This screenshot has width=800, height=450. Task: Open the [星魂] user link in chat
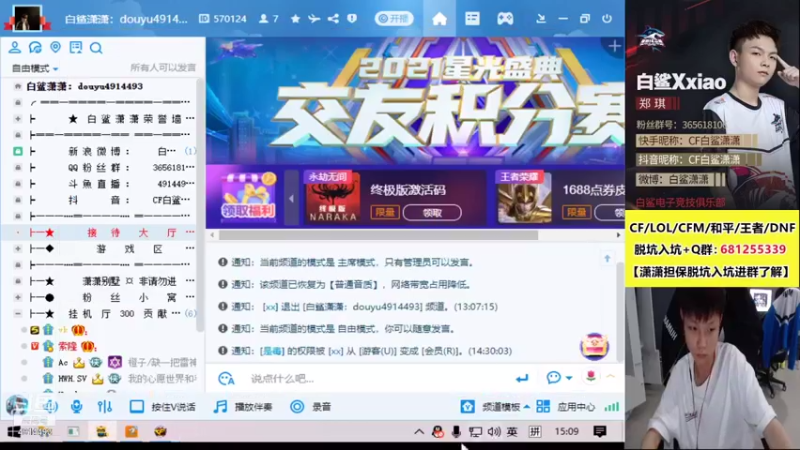[x=272, y=351]
